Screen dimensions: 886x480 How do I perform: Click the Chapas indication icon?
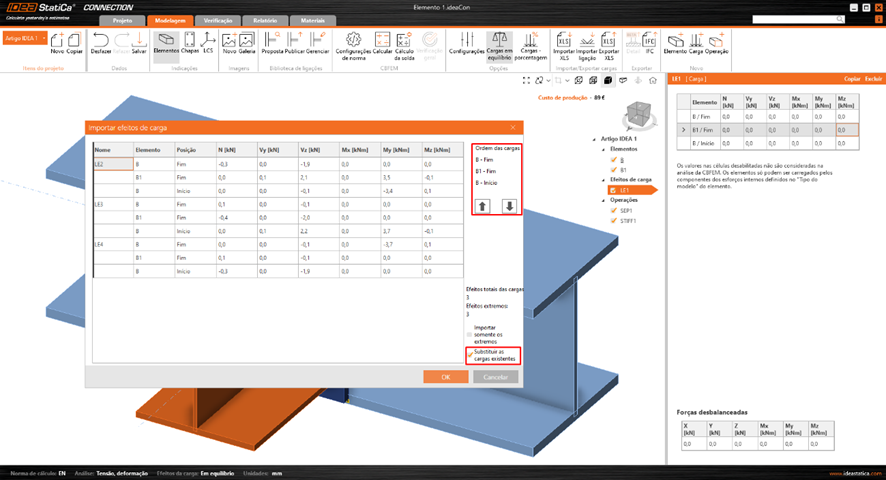[190, 43]
